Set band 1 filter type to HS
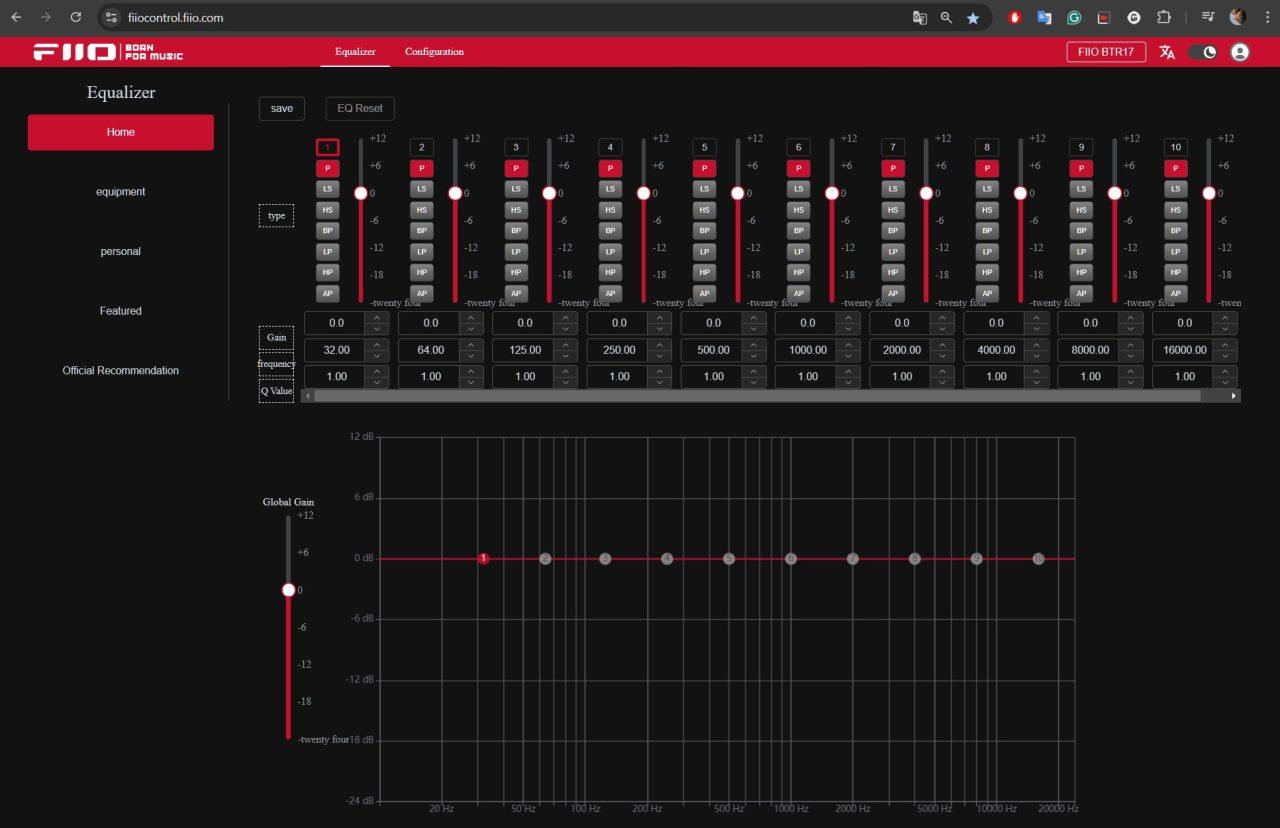 click(x=328, y=209)
